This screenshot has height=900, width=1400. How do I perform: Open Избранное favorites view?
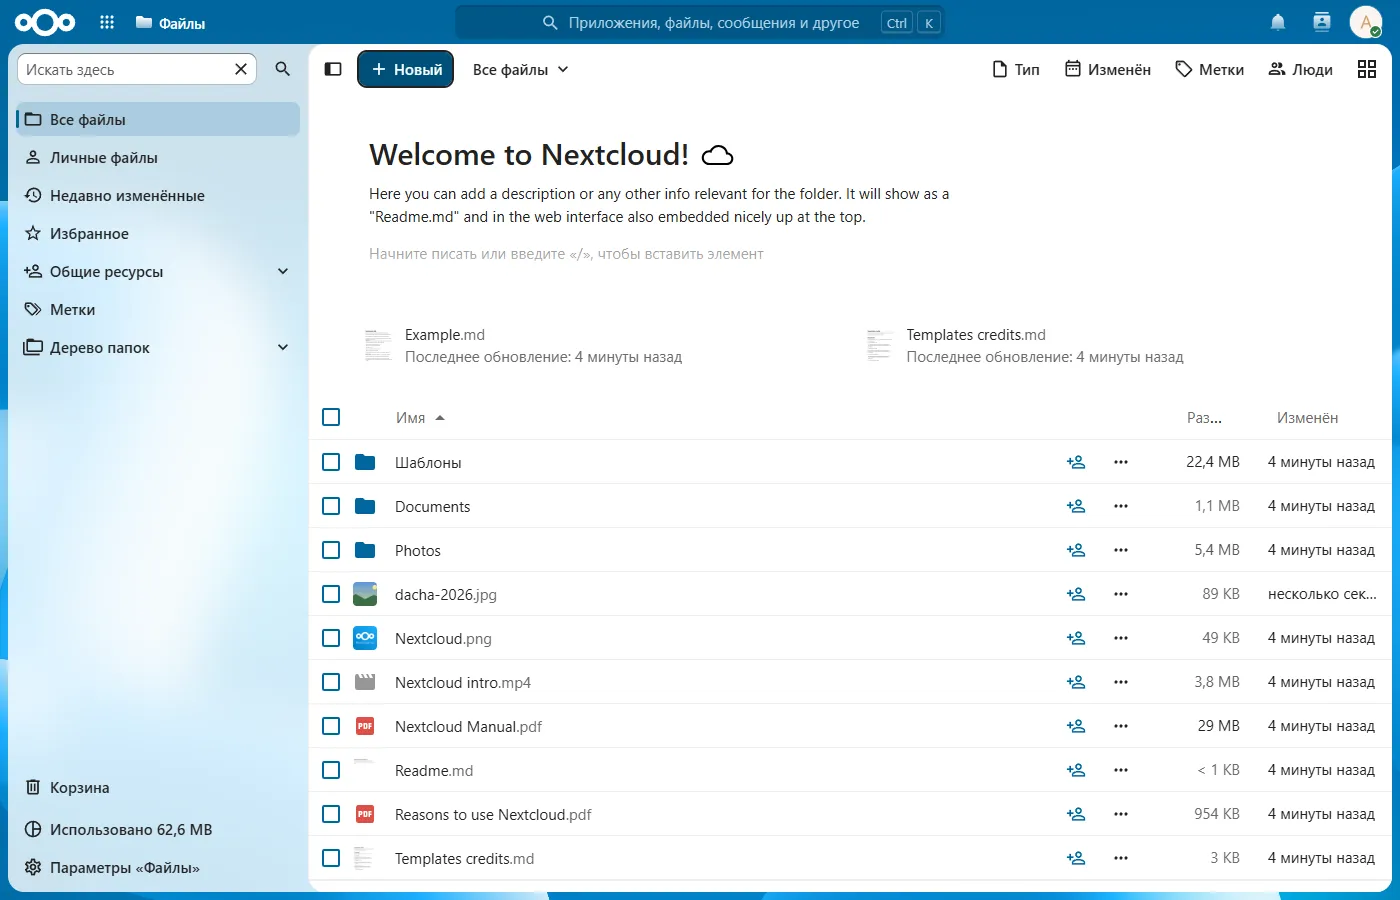[158, 233]
